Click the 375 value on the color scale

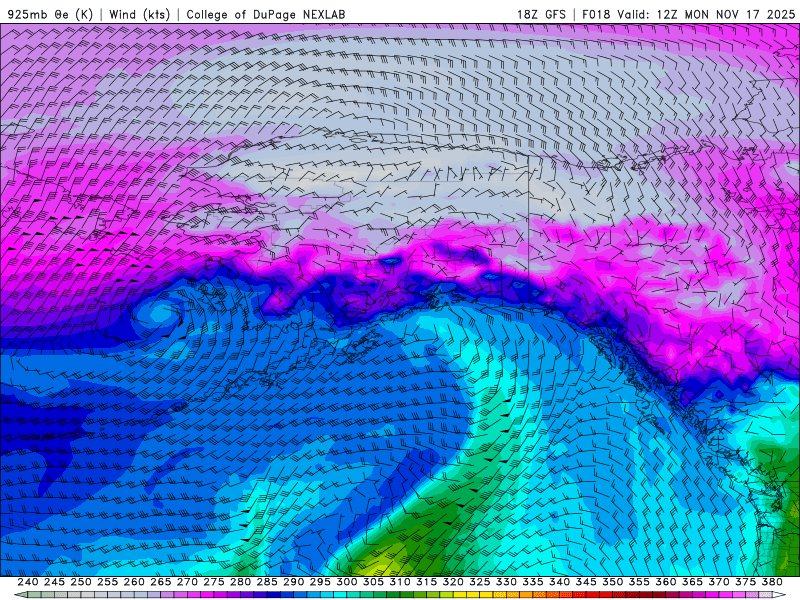[745, 582]
